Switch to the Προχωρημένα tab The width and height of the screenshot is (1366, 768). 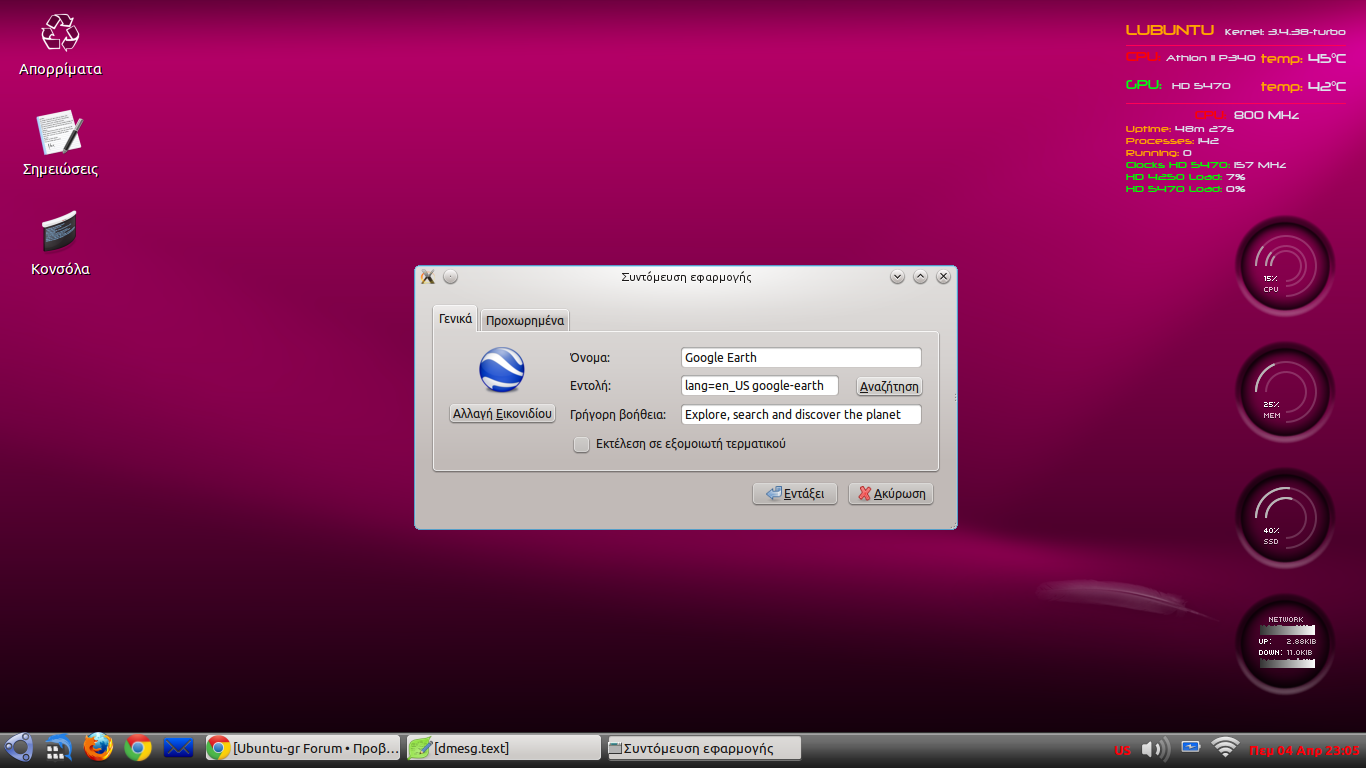(x=525, y=321)
